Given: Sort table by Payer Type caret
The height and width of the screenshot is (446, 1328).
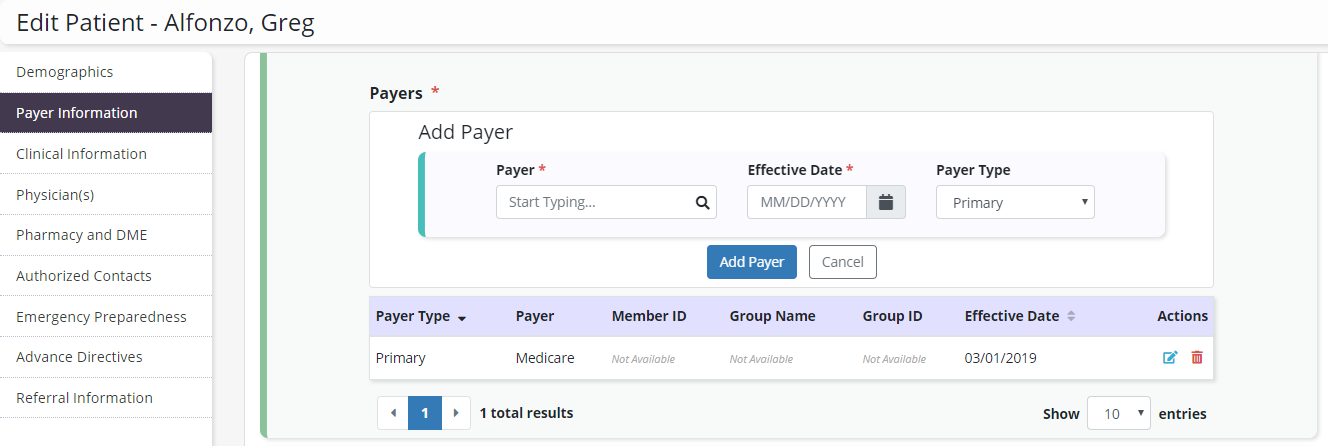Looking at the screenshot, I should point(462,318).
